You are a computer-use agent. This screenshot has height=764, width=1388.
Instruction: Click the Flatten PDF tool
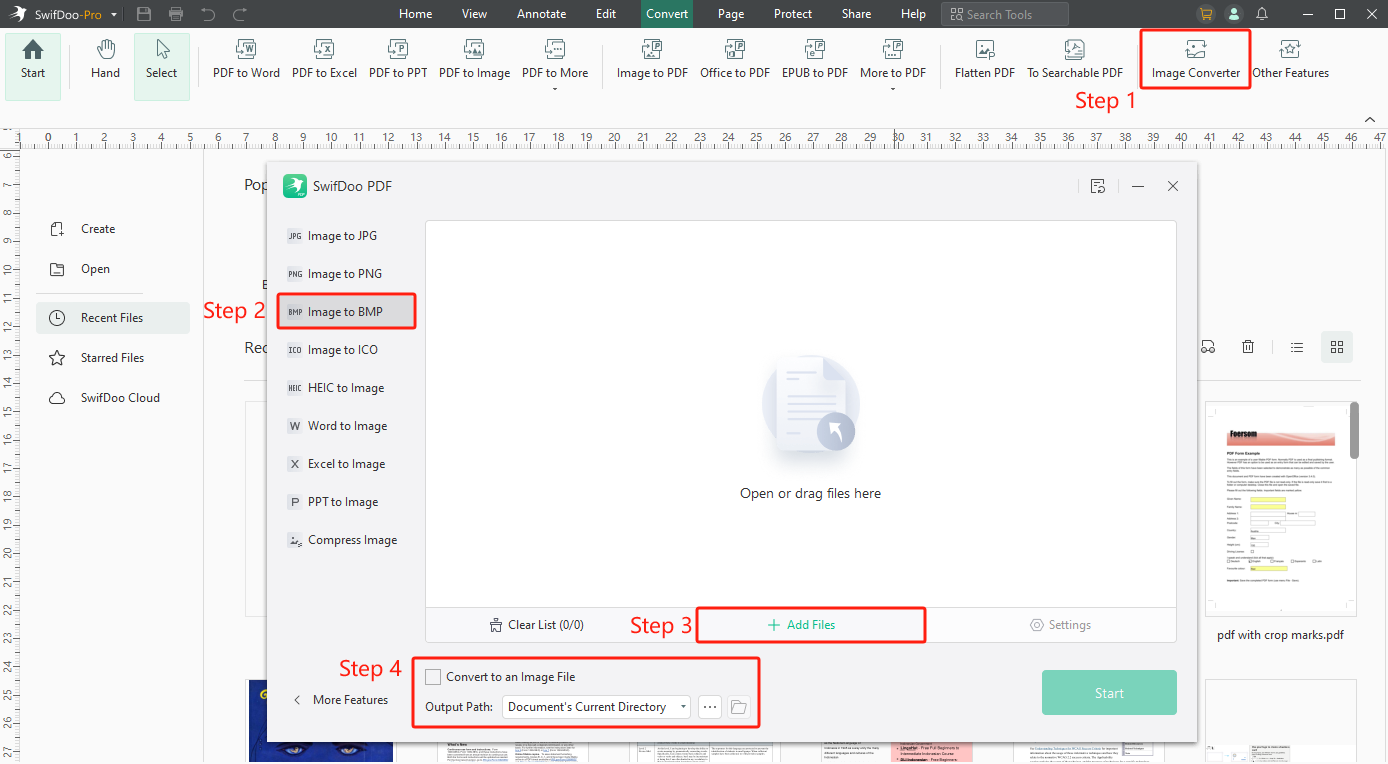[x=985, y=61]
